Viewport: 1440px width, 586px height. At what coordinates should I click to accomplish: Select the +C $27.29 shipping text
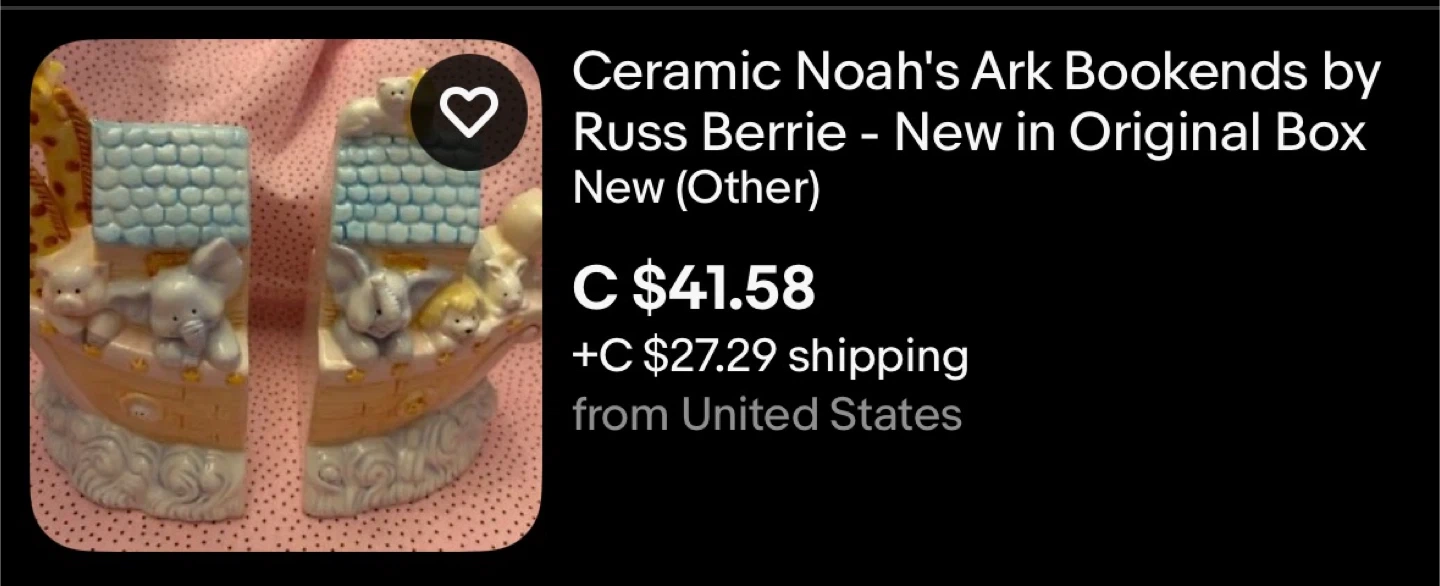[770, 356]
